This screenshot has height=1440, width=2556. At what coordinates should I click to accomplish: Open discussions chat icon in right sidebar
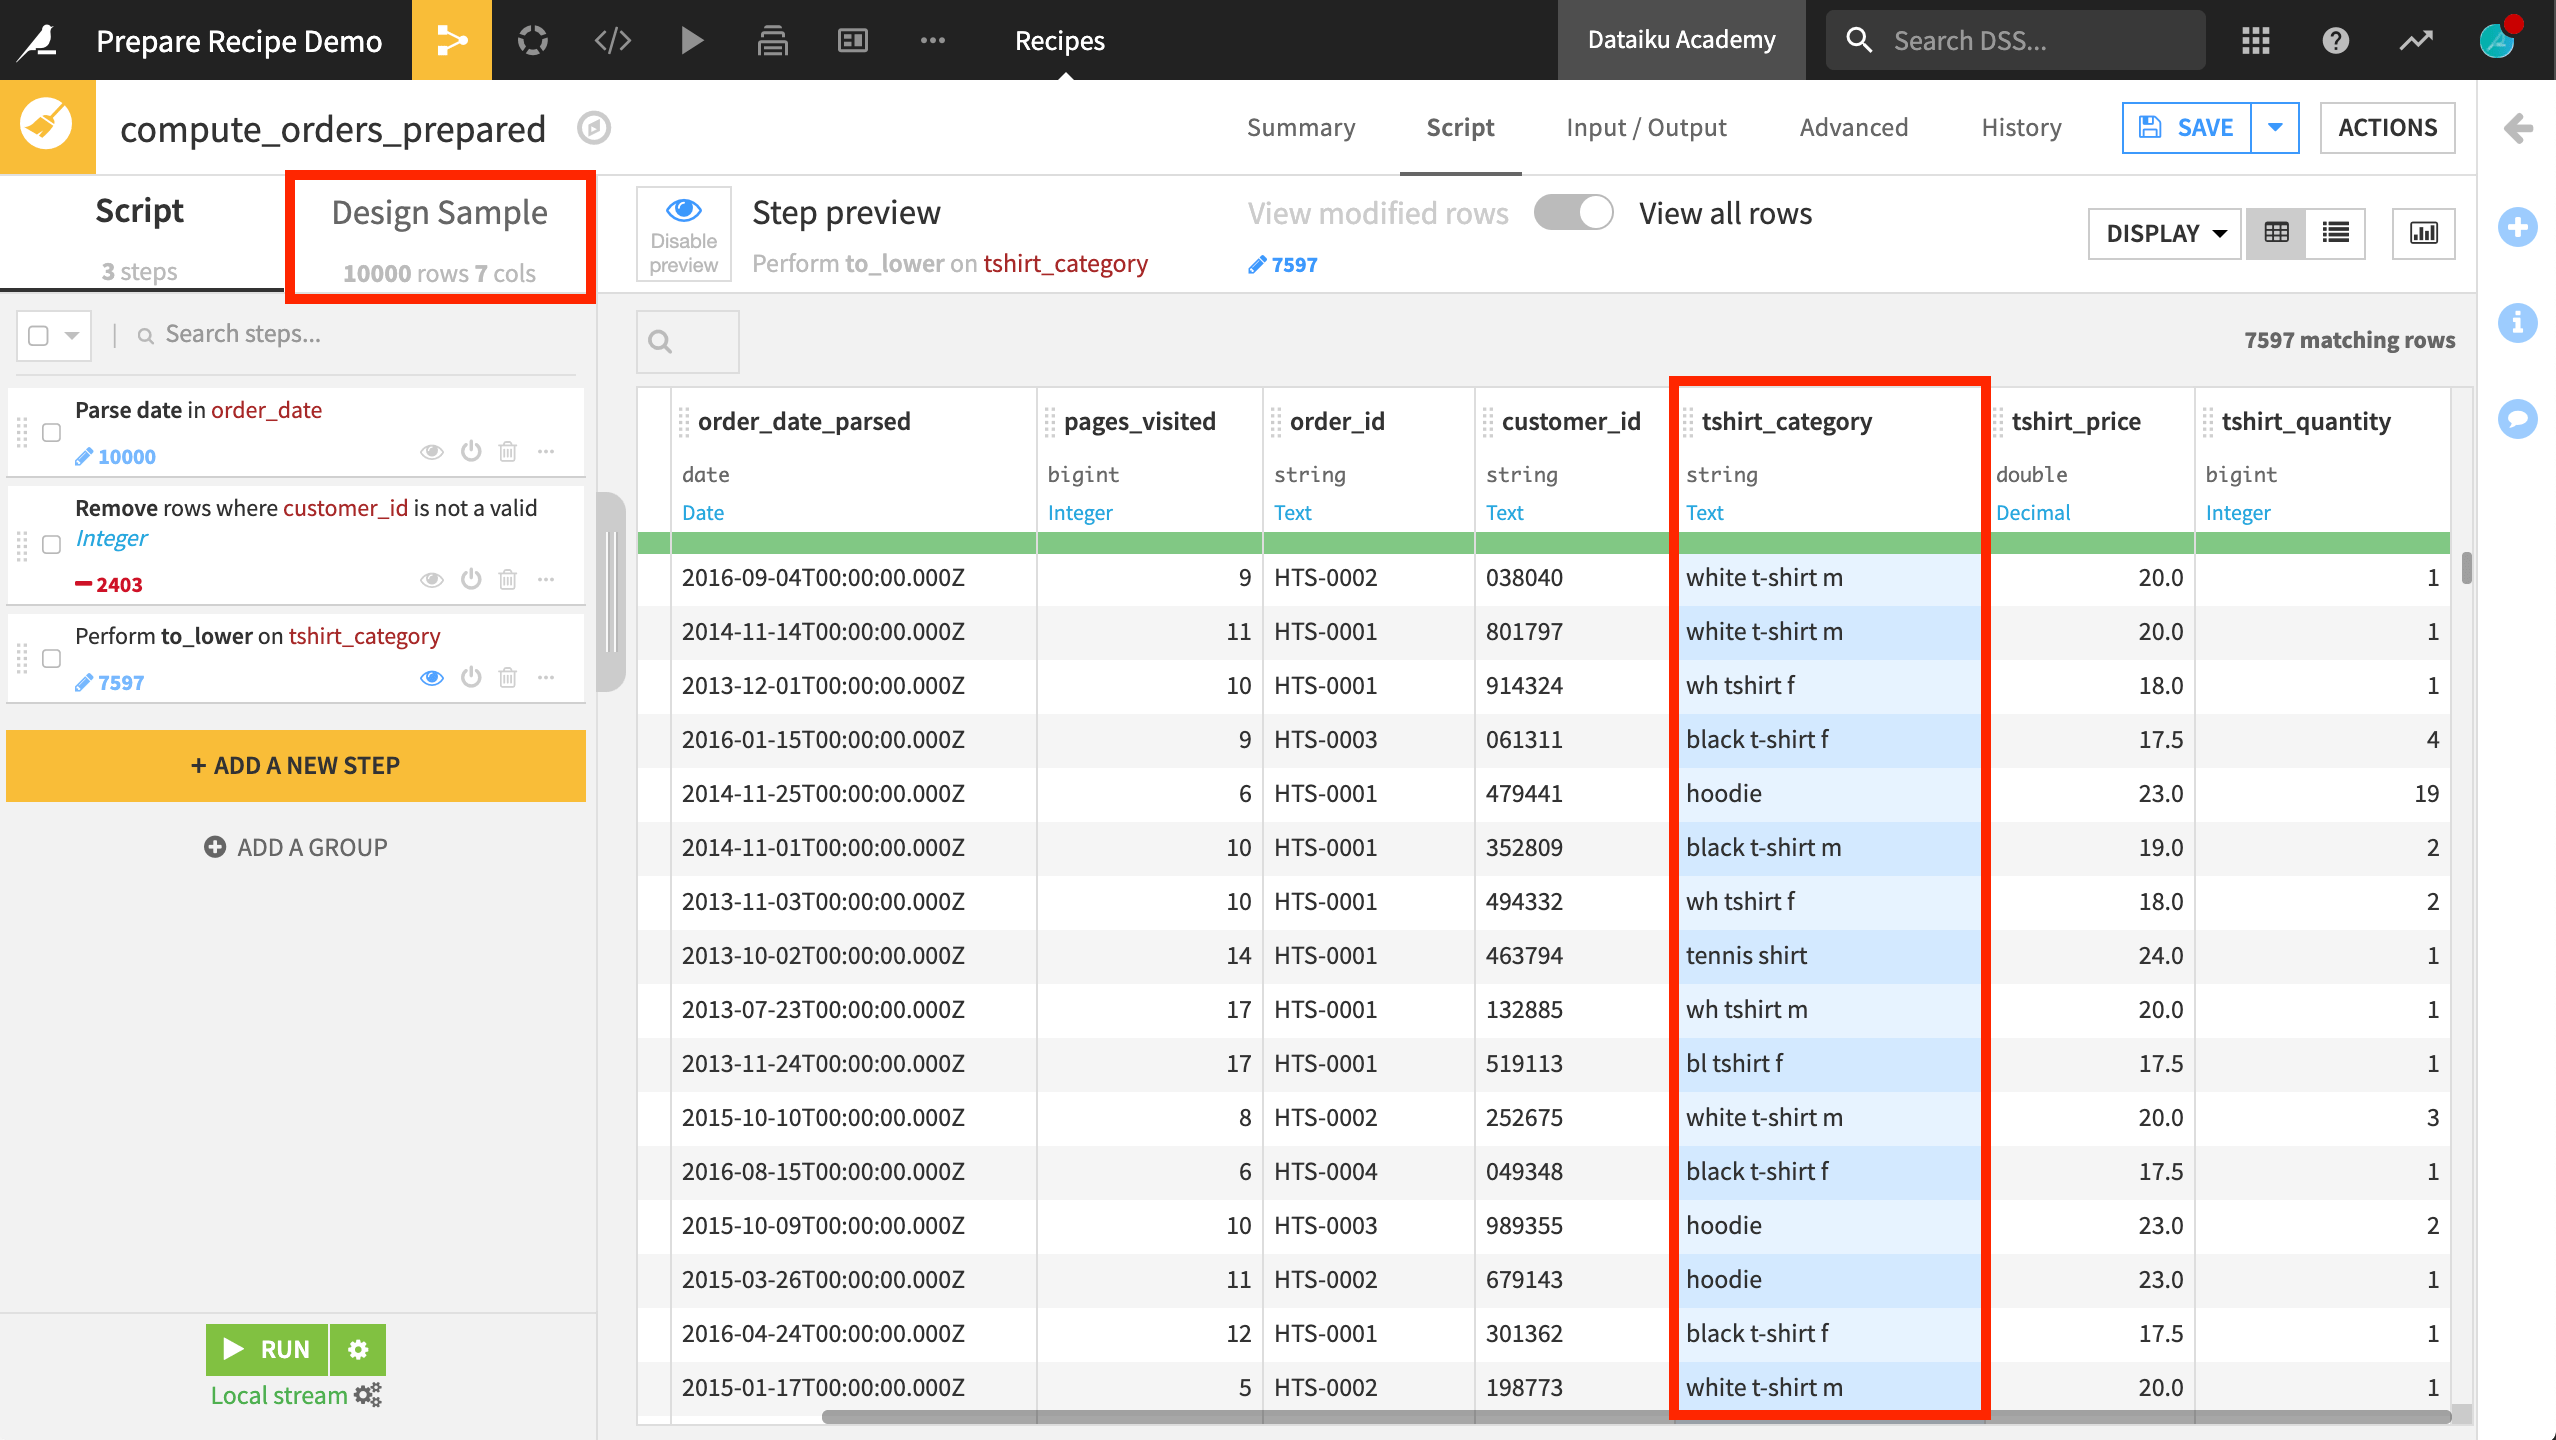coord(2517,419)
